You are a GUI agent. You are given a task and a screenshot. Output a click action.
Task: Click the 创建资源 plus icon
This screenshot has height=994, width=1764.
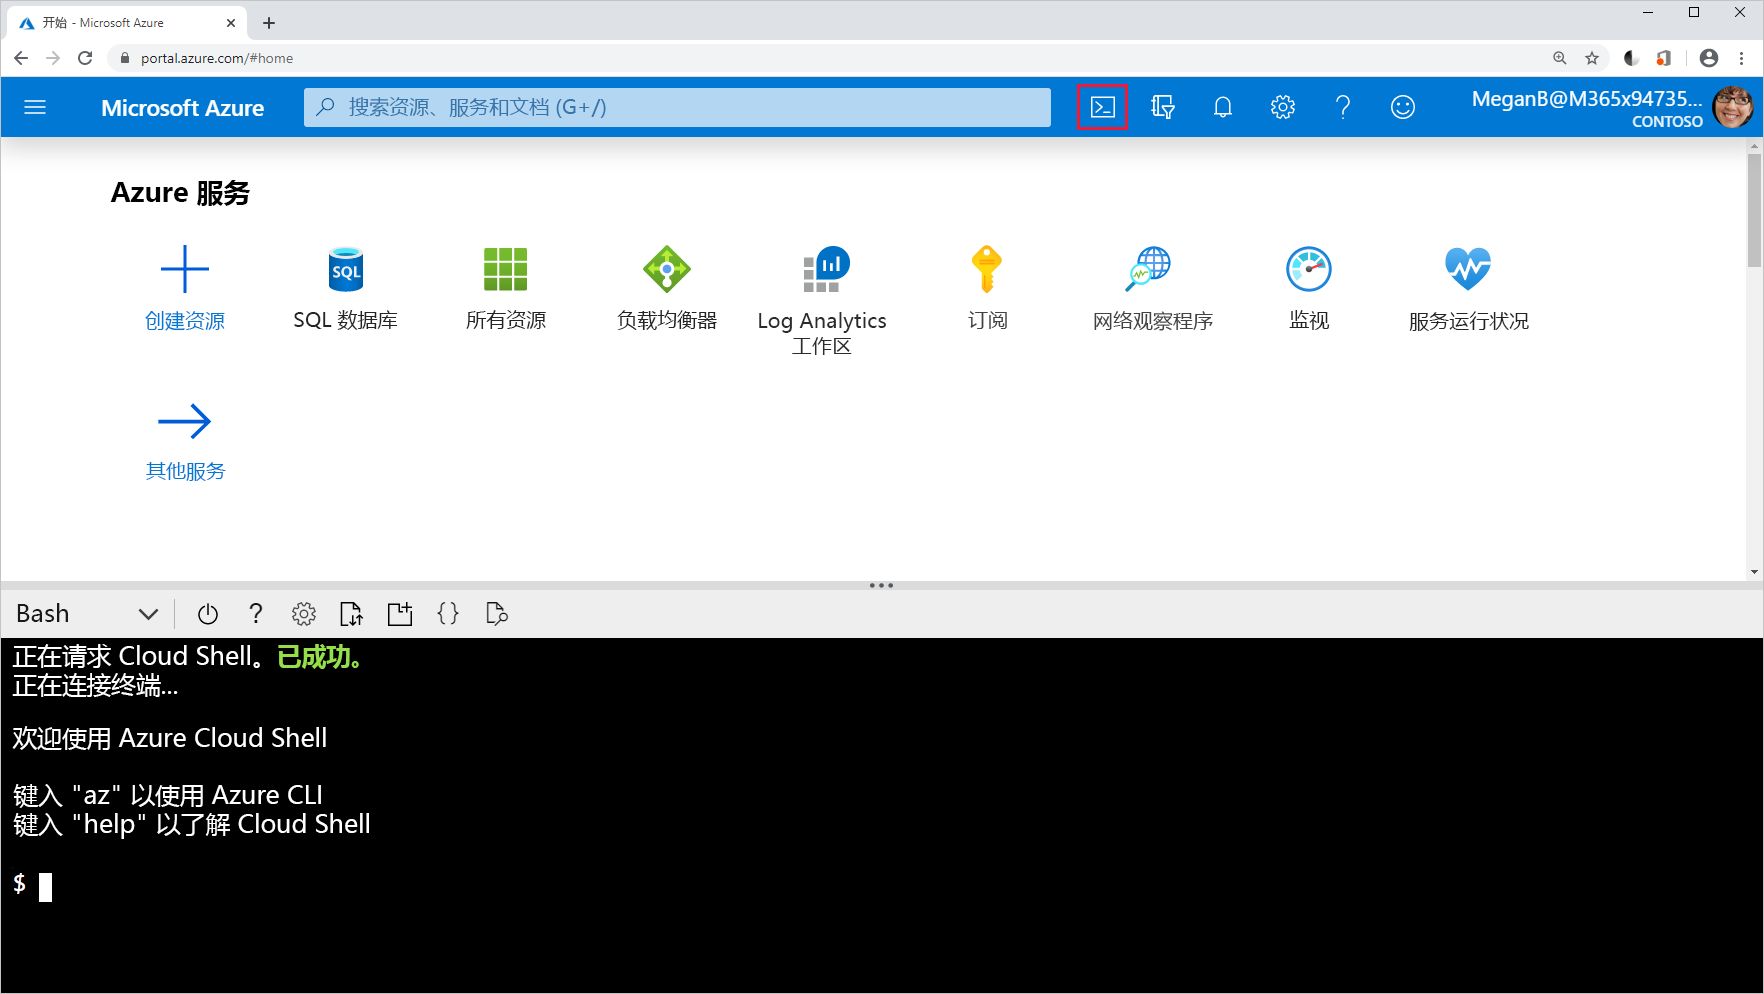[x=185, y=268]
